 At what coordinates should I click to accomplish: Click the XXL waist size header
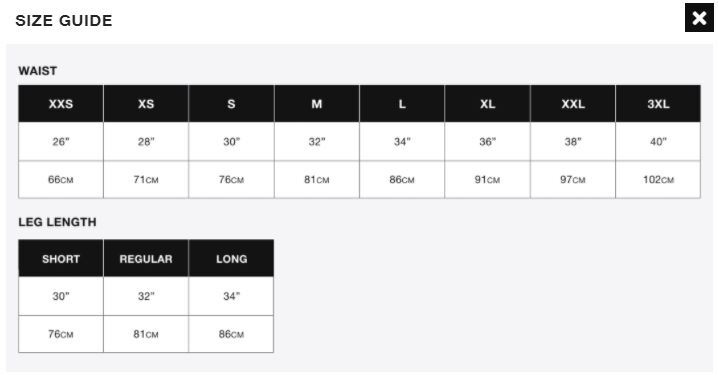click(573, 103)
